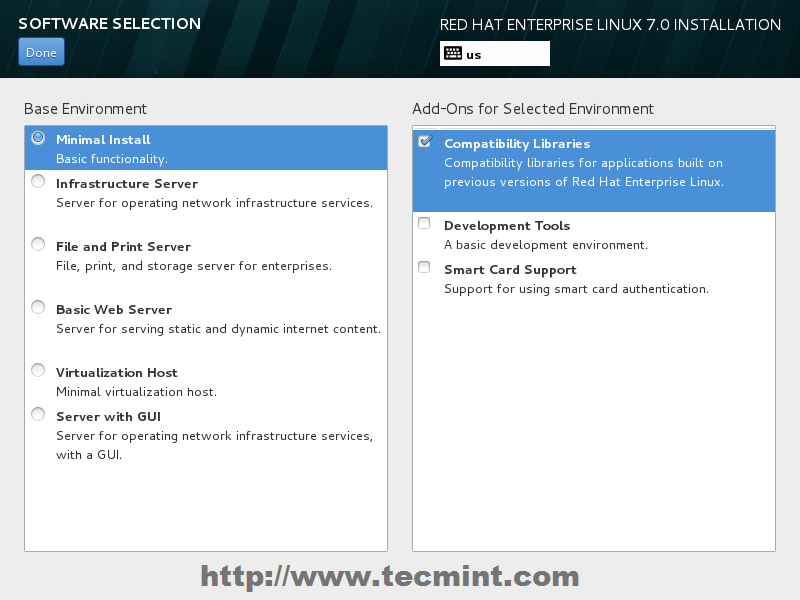
Task: Click the keyboard icon beside the us label
Action: click(x=453, y=53)
